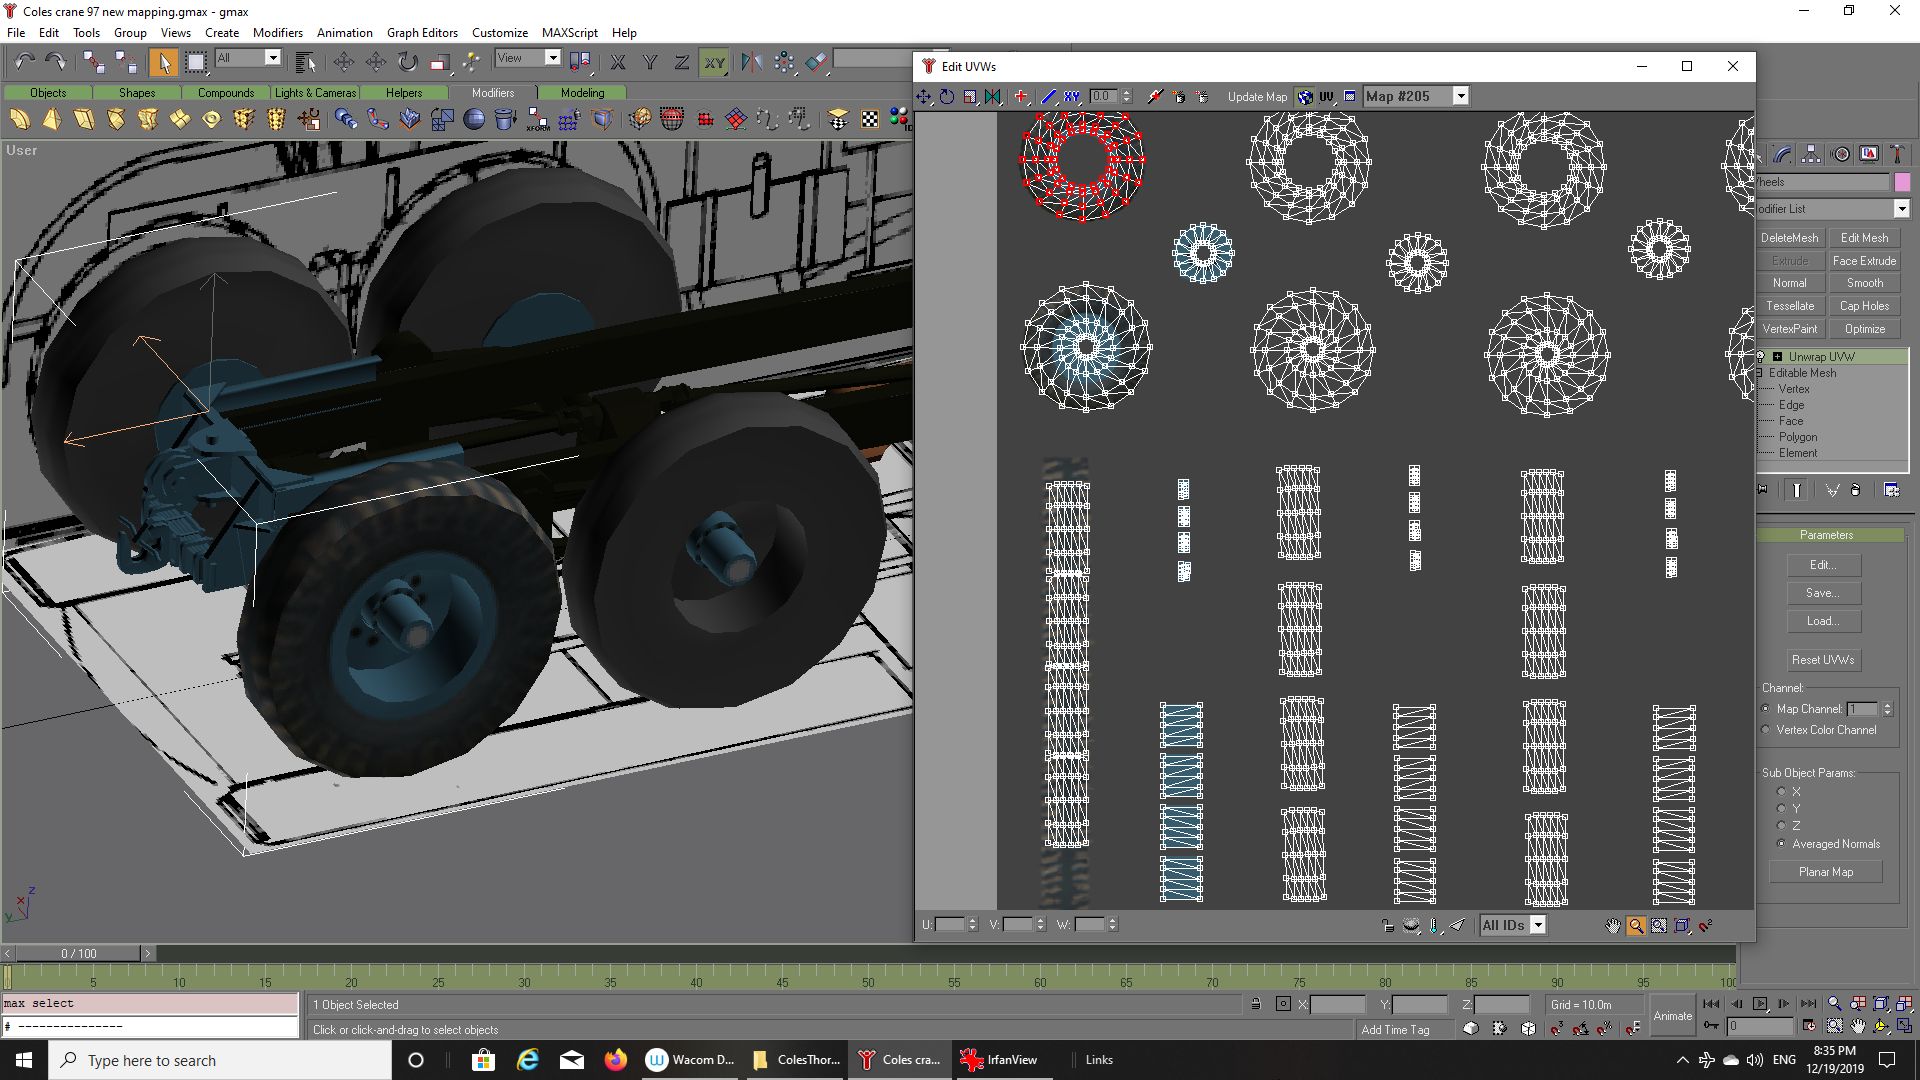The width and height of the screenshot is (1920, 1080).
Task: Open the Graph Editors menu
Action: pyautogui.click(x=422, y=33)
